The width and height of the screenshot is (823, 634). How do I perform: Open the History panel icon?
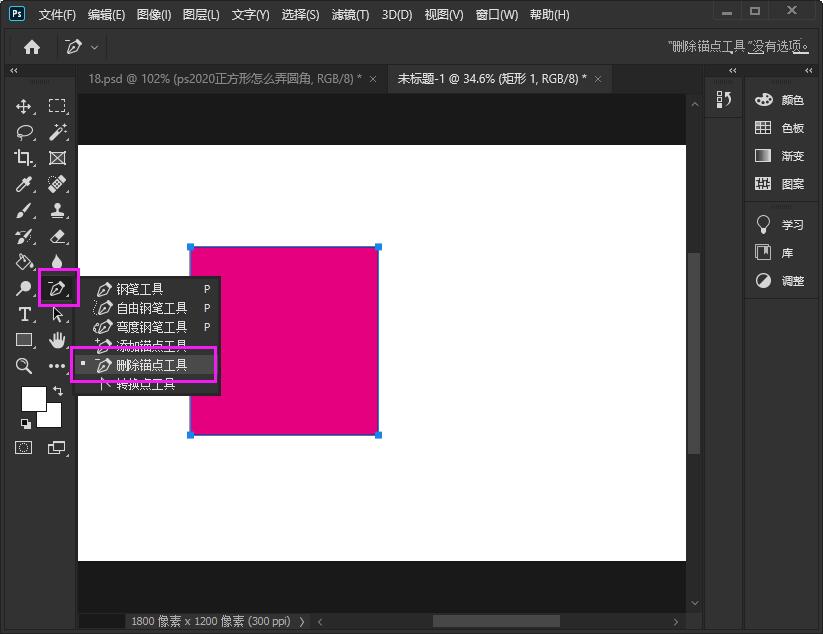723,99
